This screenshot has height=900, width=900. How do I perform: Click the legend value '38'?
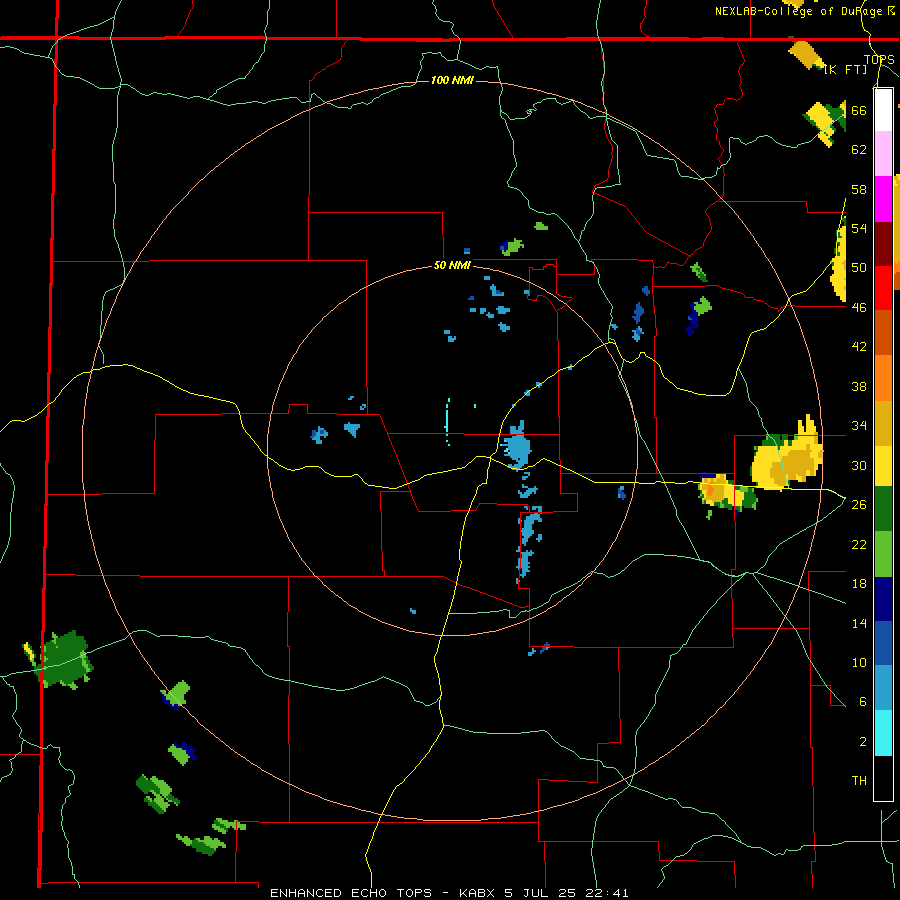859,387
